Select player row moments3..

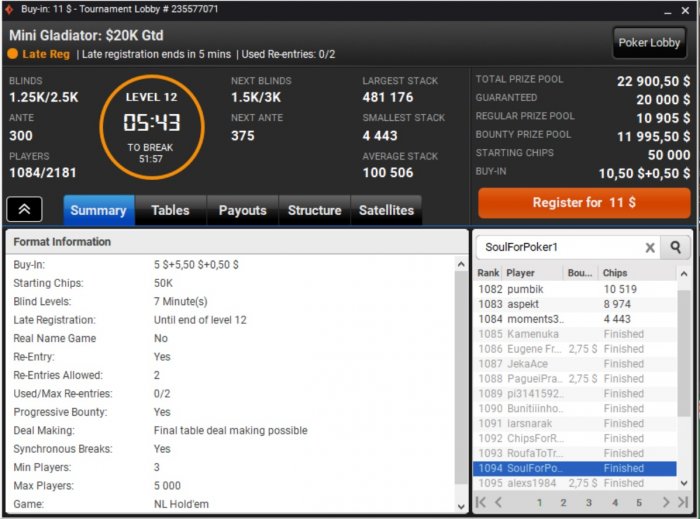point(575,319)
